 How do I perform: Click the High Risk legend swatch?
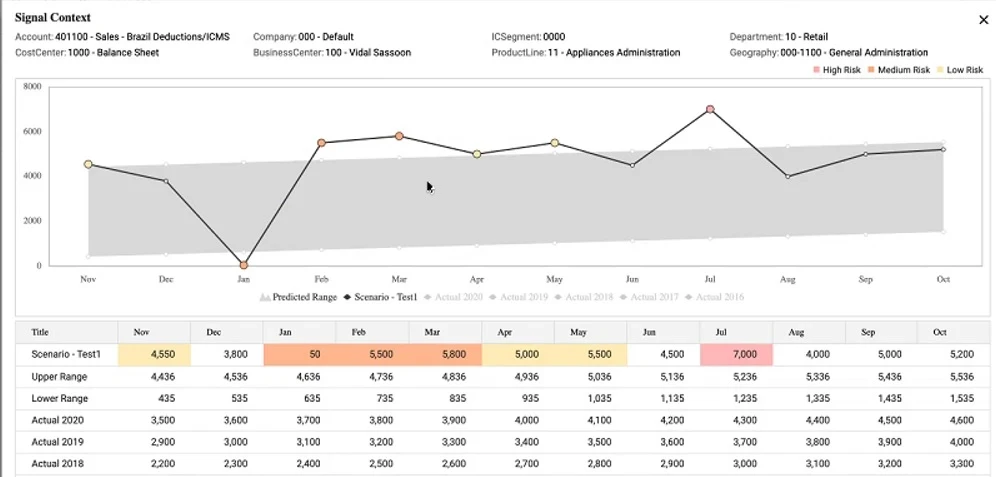(816, 70)
